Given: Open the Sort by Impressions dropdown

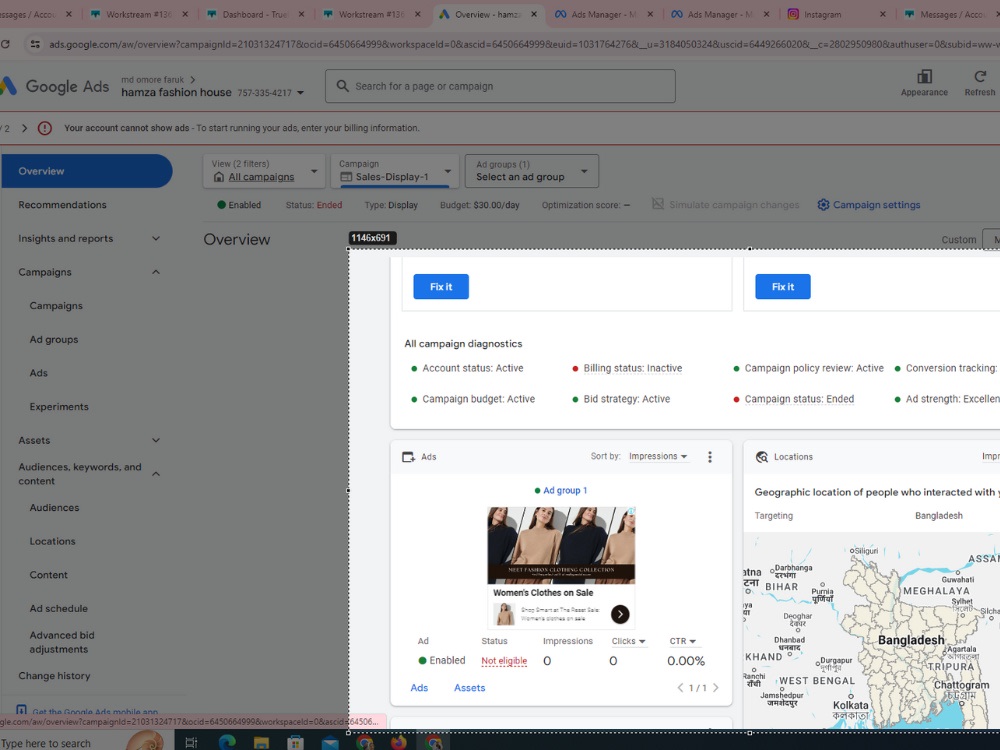Looking at the screenshot, I should coord(658,457).
